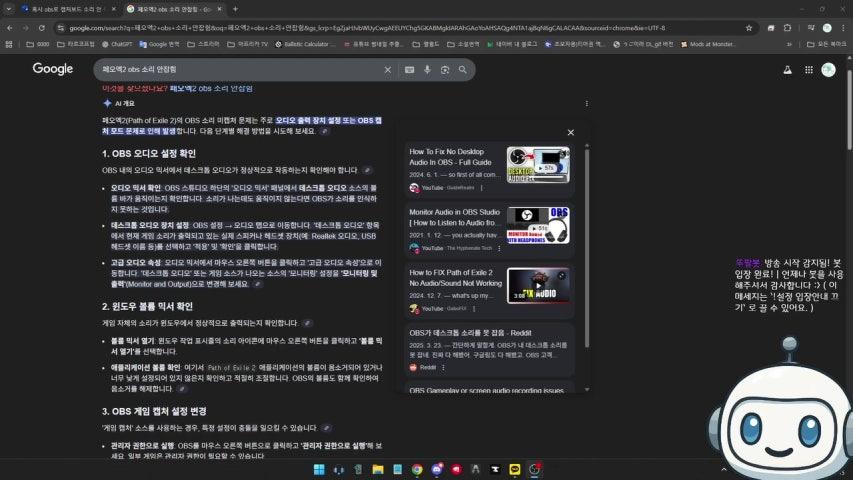Open the Monitor Audio in OBS Studio thumbnail
The width and height of the screenshot is (853, 480).
(x=538, y=225)
